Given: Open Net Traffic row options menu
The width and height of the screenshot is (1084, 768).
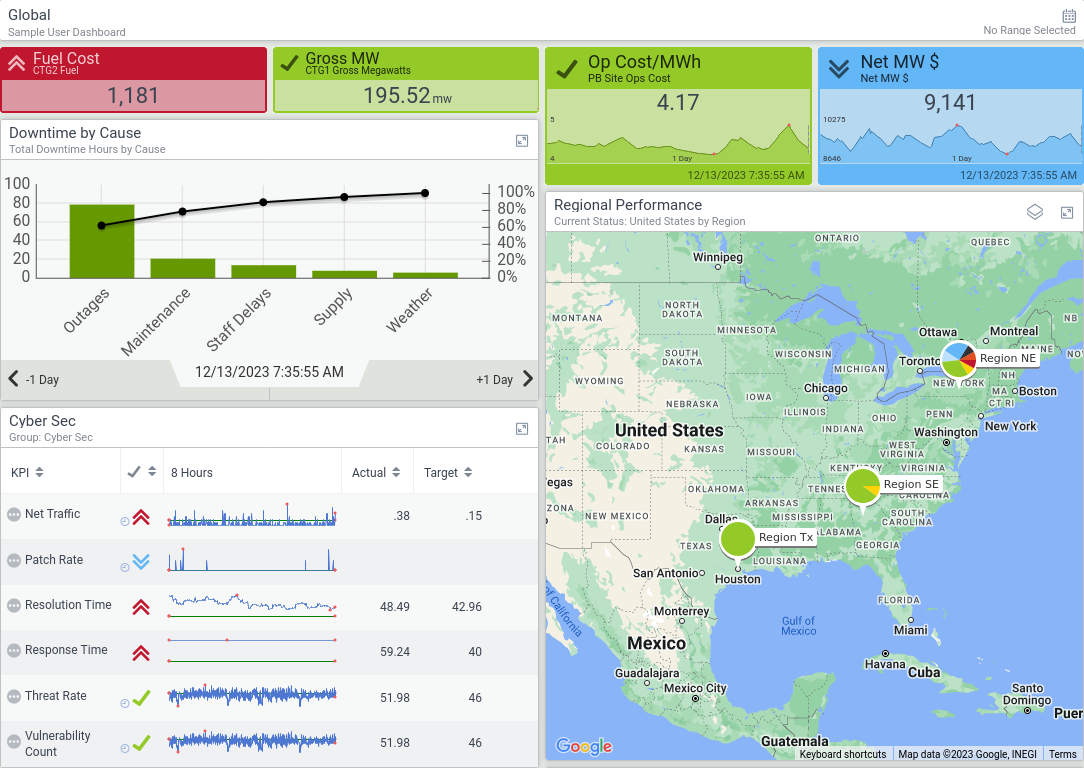Looking at the screenshot, I should point(14,515).
